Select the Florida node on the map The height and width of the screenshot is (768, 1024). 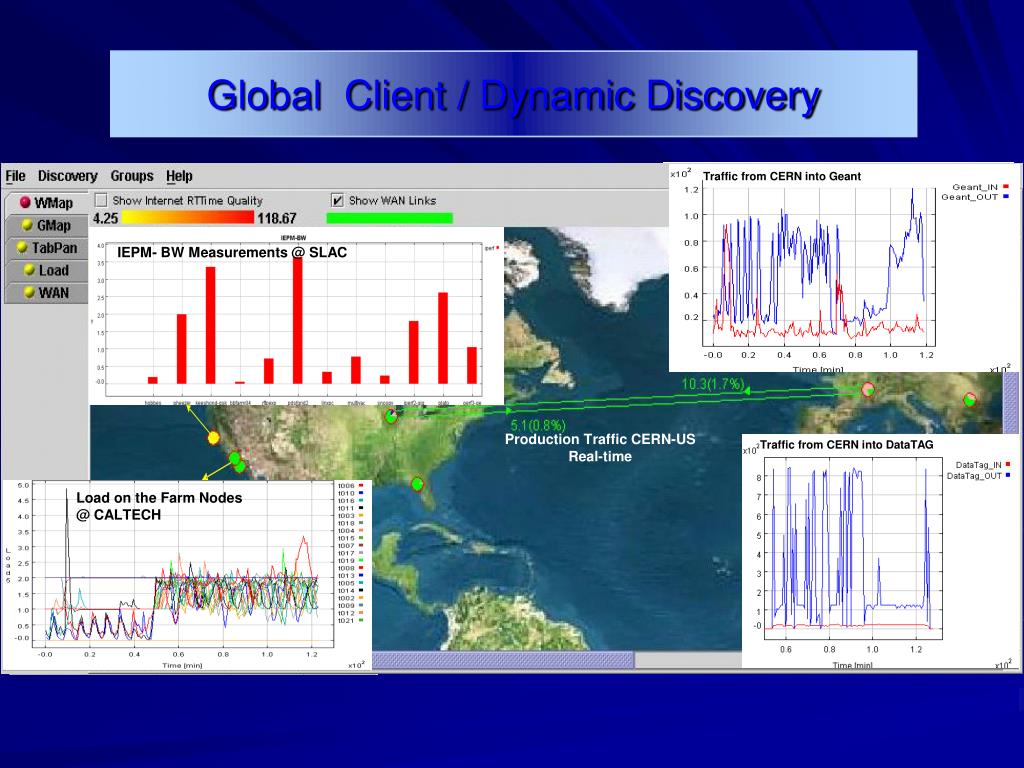click(x=417, y=485)
